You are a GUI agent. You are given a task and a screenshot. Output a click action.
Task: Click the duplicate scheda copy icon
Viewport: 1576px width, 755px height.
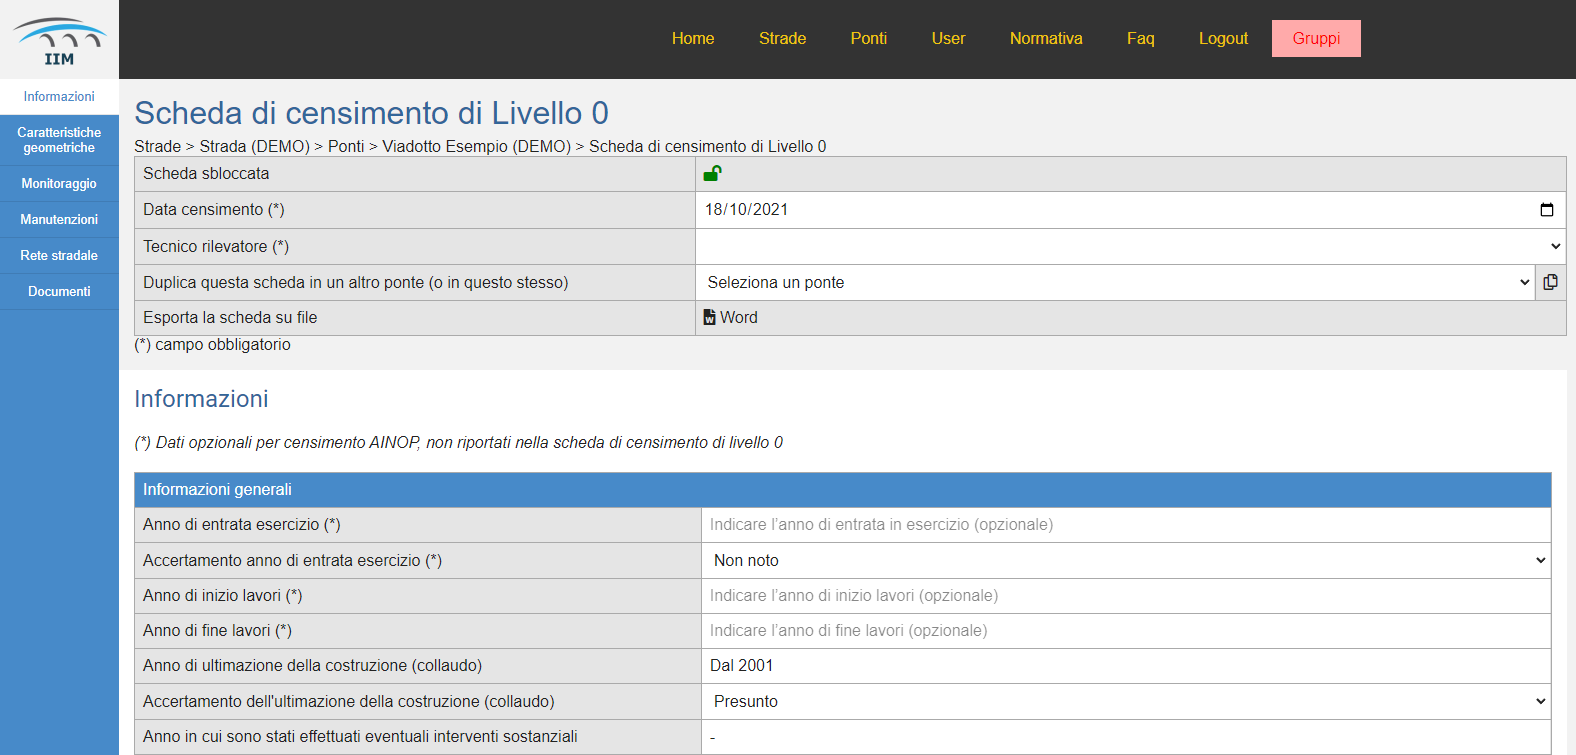(1550, 282)
